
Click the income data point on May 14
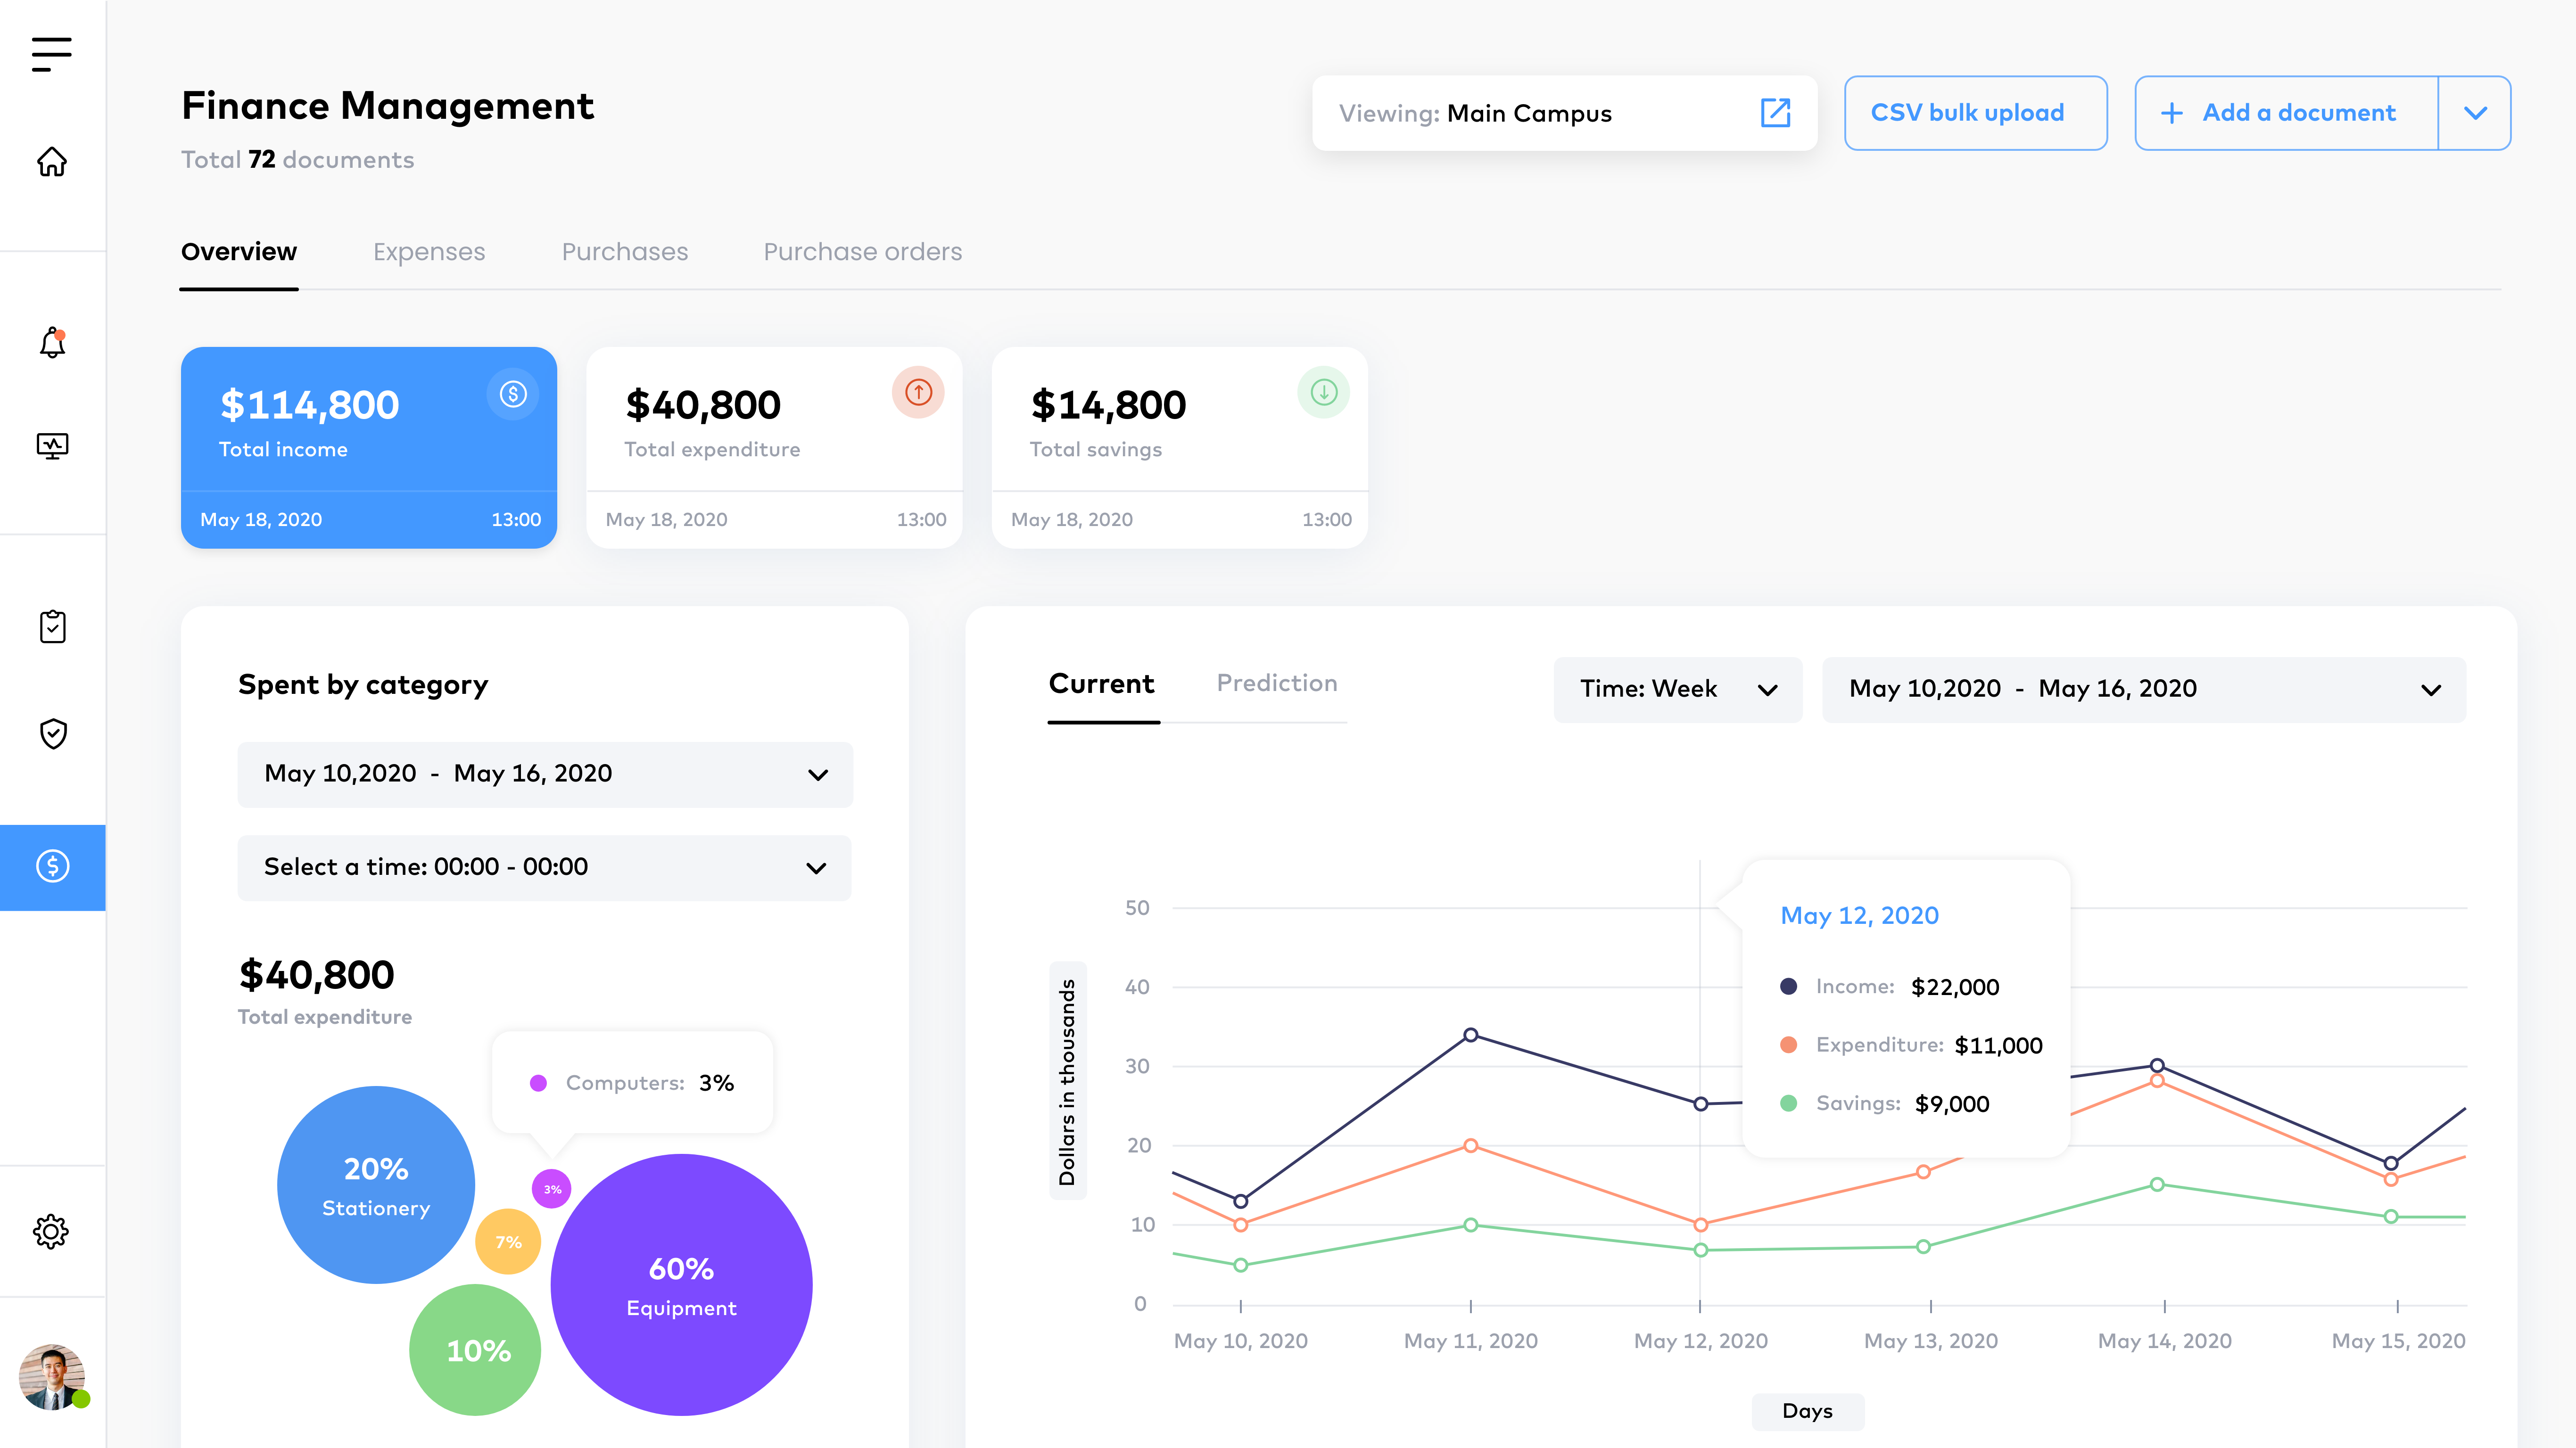tap(2157, 1066)
